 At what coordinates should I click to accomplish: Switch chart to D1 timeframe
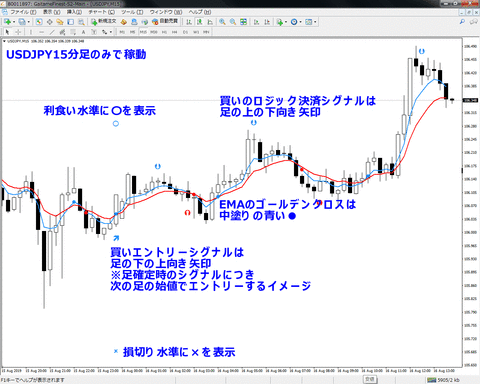tap(185, 32)
